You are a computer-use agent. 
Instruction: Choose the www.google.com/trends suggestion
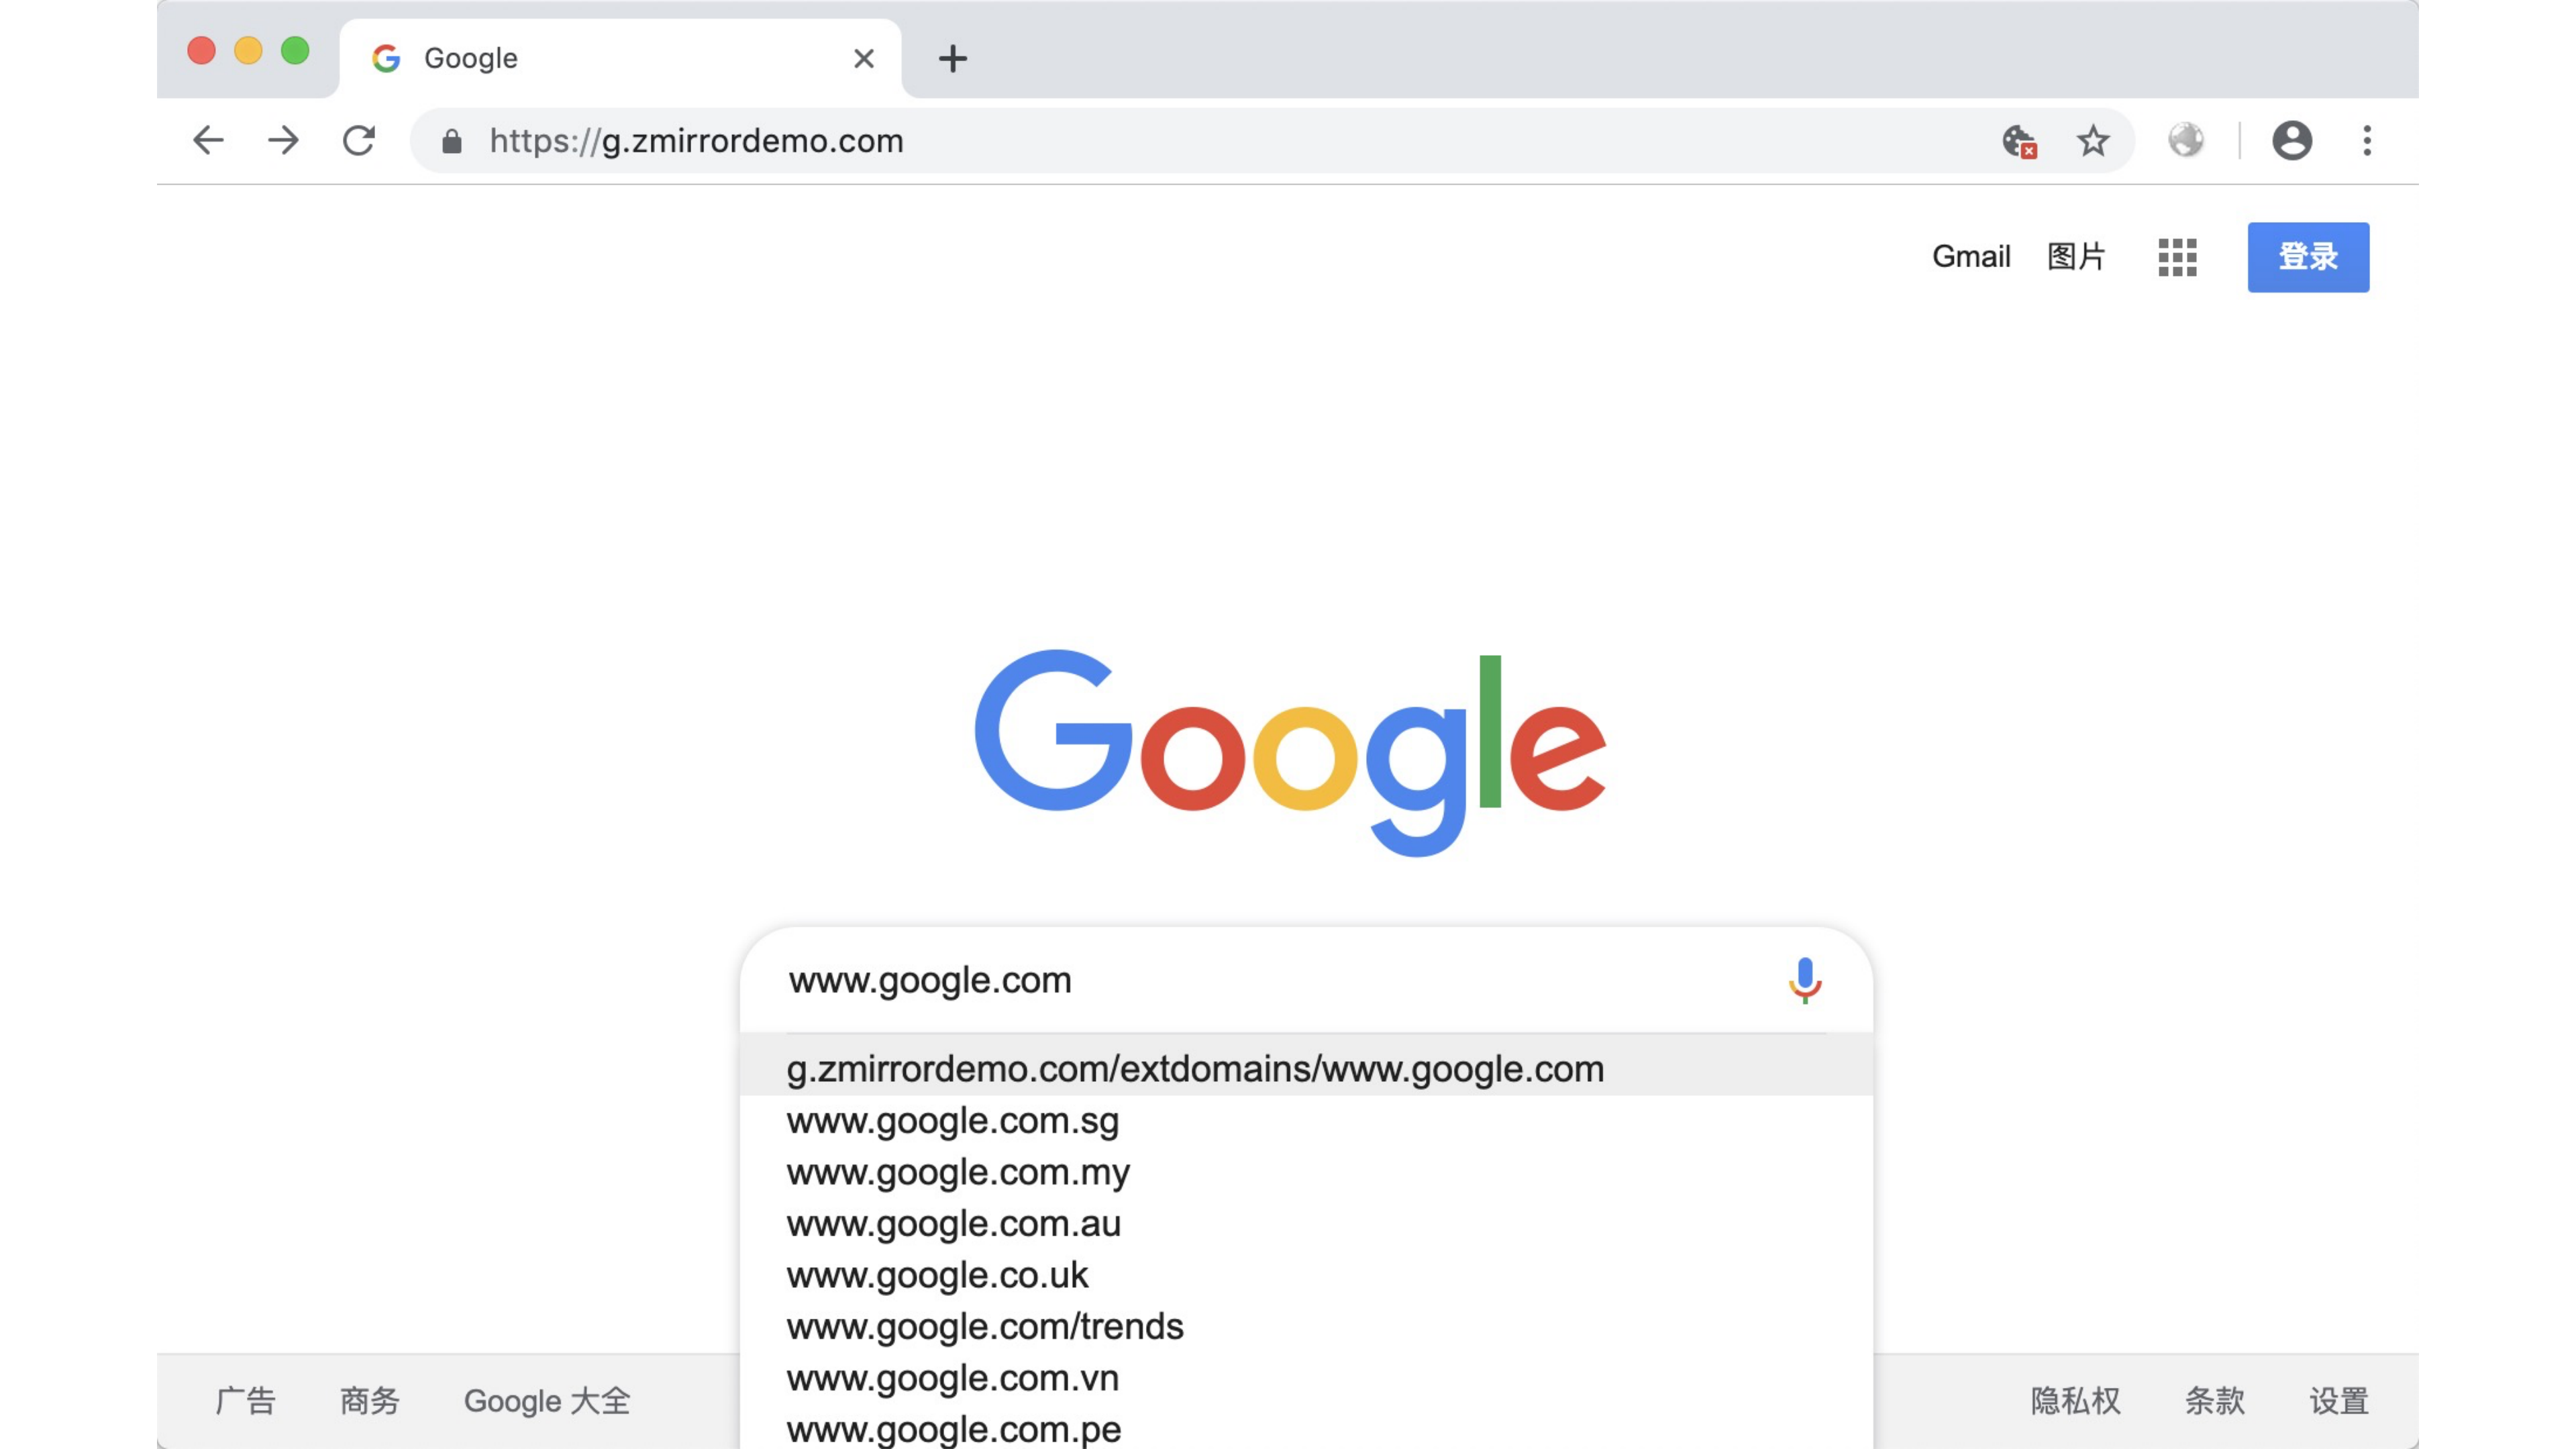tap(984, 1327)
